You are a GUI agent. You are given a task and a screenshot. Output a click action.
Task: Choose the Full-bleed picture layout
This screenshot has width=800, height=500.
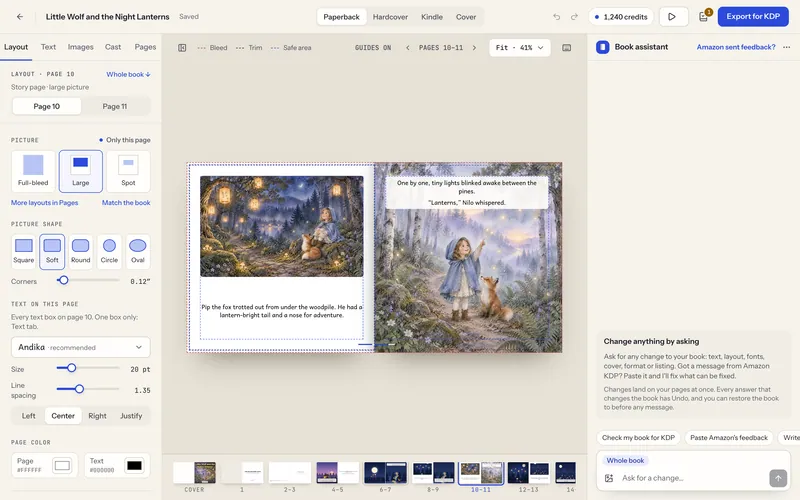point(33,171)
